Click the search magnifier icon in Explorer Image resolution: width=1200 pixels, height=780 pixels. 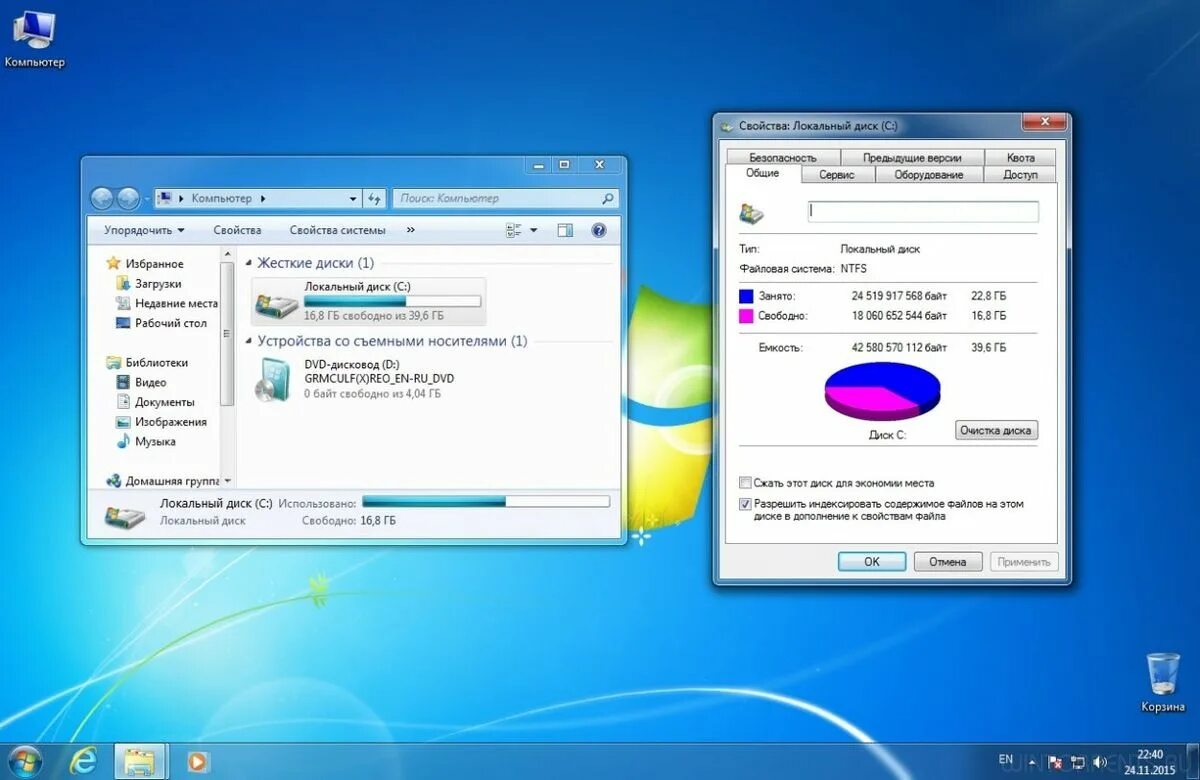608,198
